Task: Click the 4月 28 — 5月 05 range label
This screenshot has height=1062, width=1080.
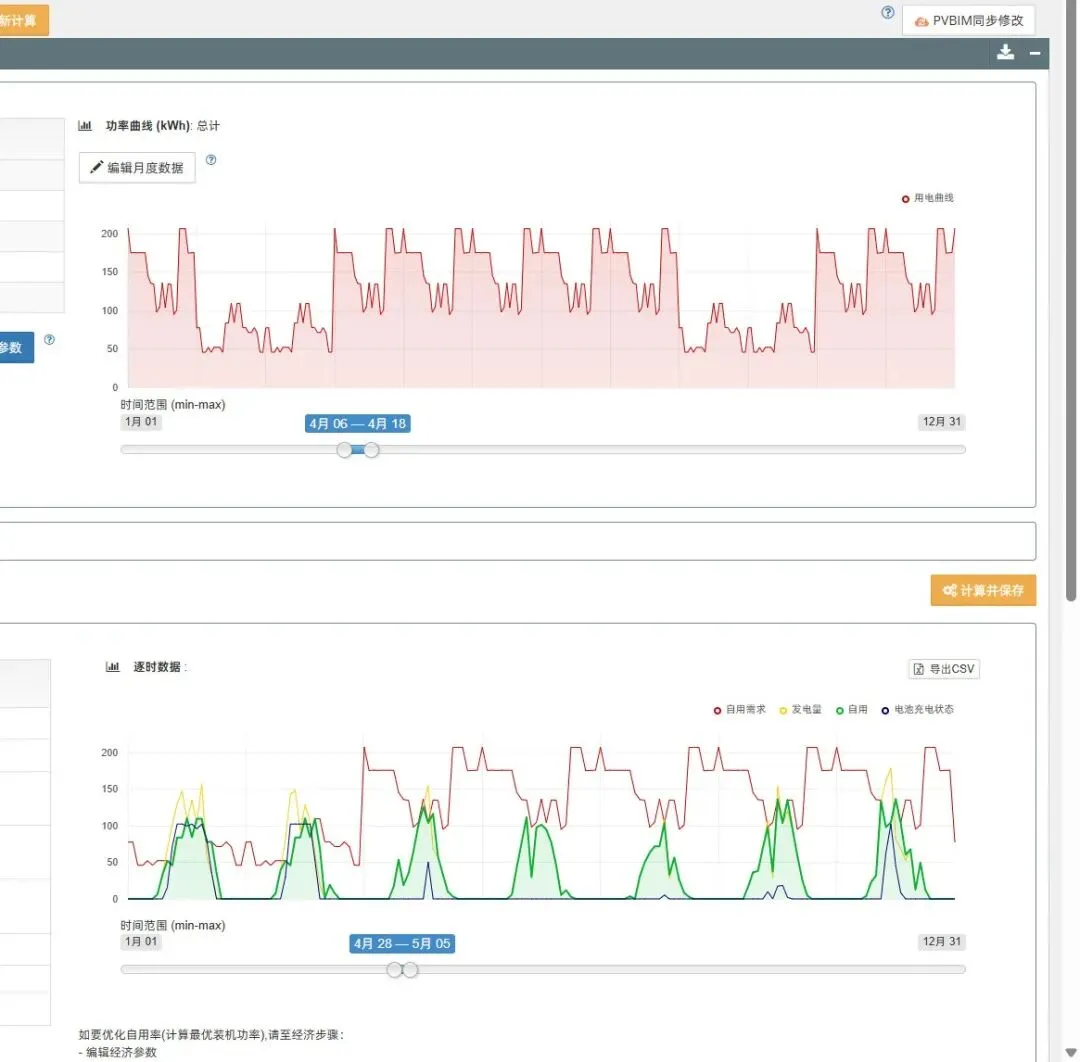Action: click(402, 944)
